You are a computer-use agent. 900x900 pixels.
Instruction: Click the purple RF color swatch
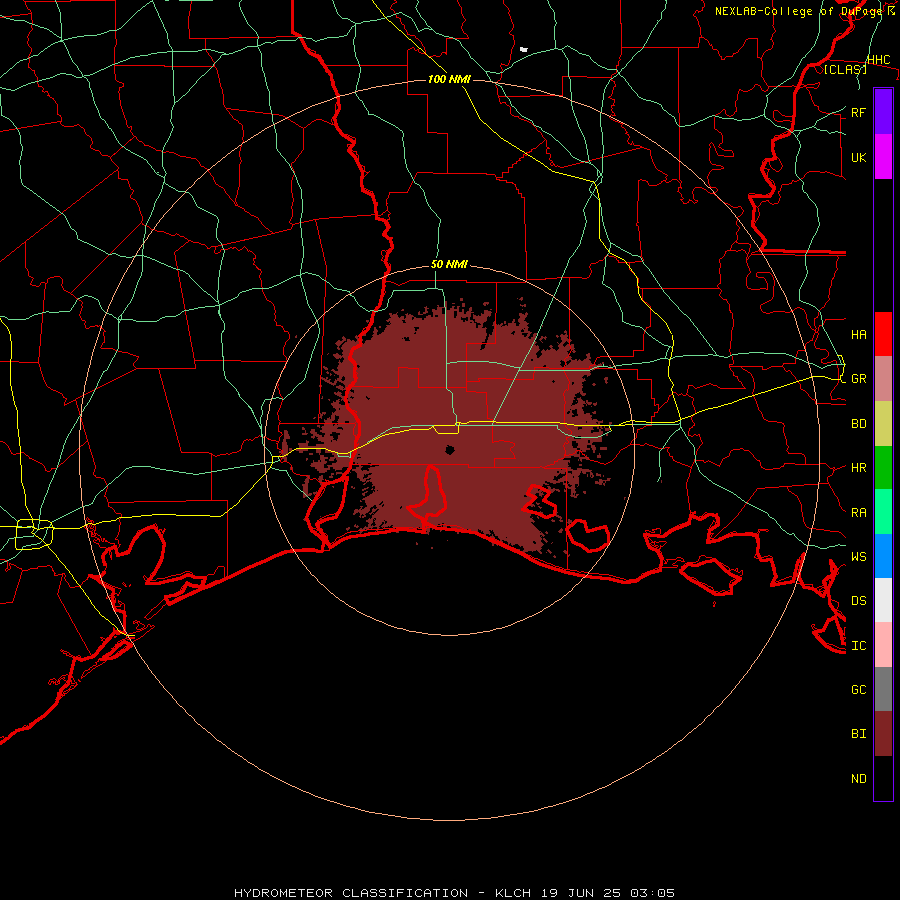[x=883, y=112]
